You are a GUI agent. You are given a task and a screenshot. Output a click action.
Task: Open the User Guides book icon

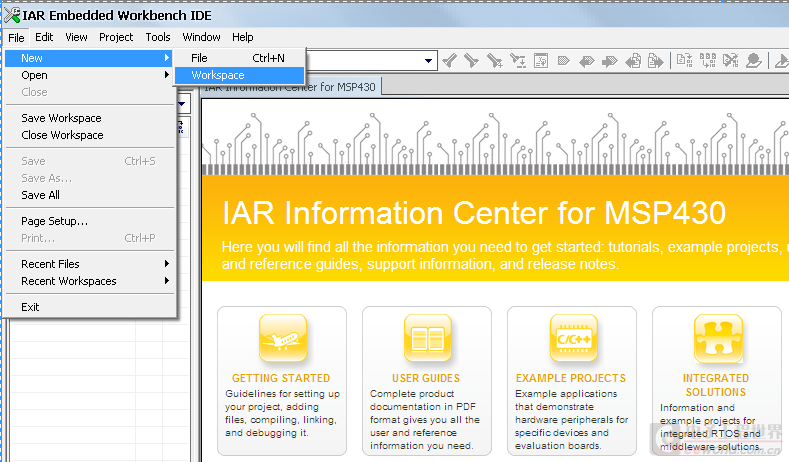point(427,338)
